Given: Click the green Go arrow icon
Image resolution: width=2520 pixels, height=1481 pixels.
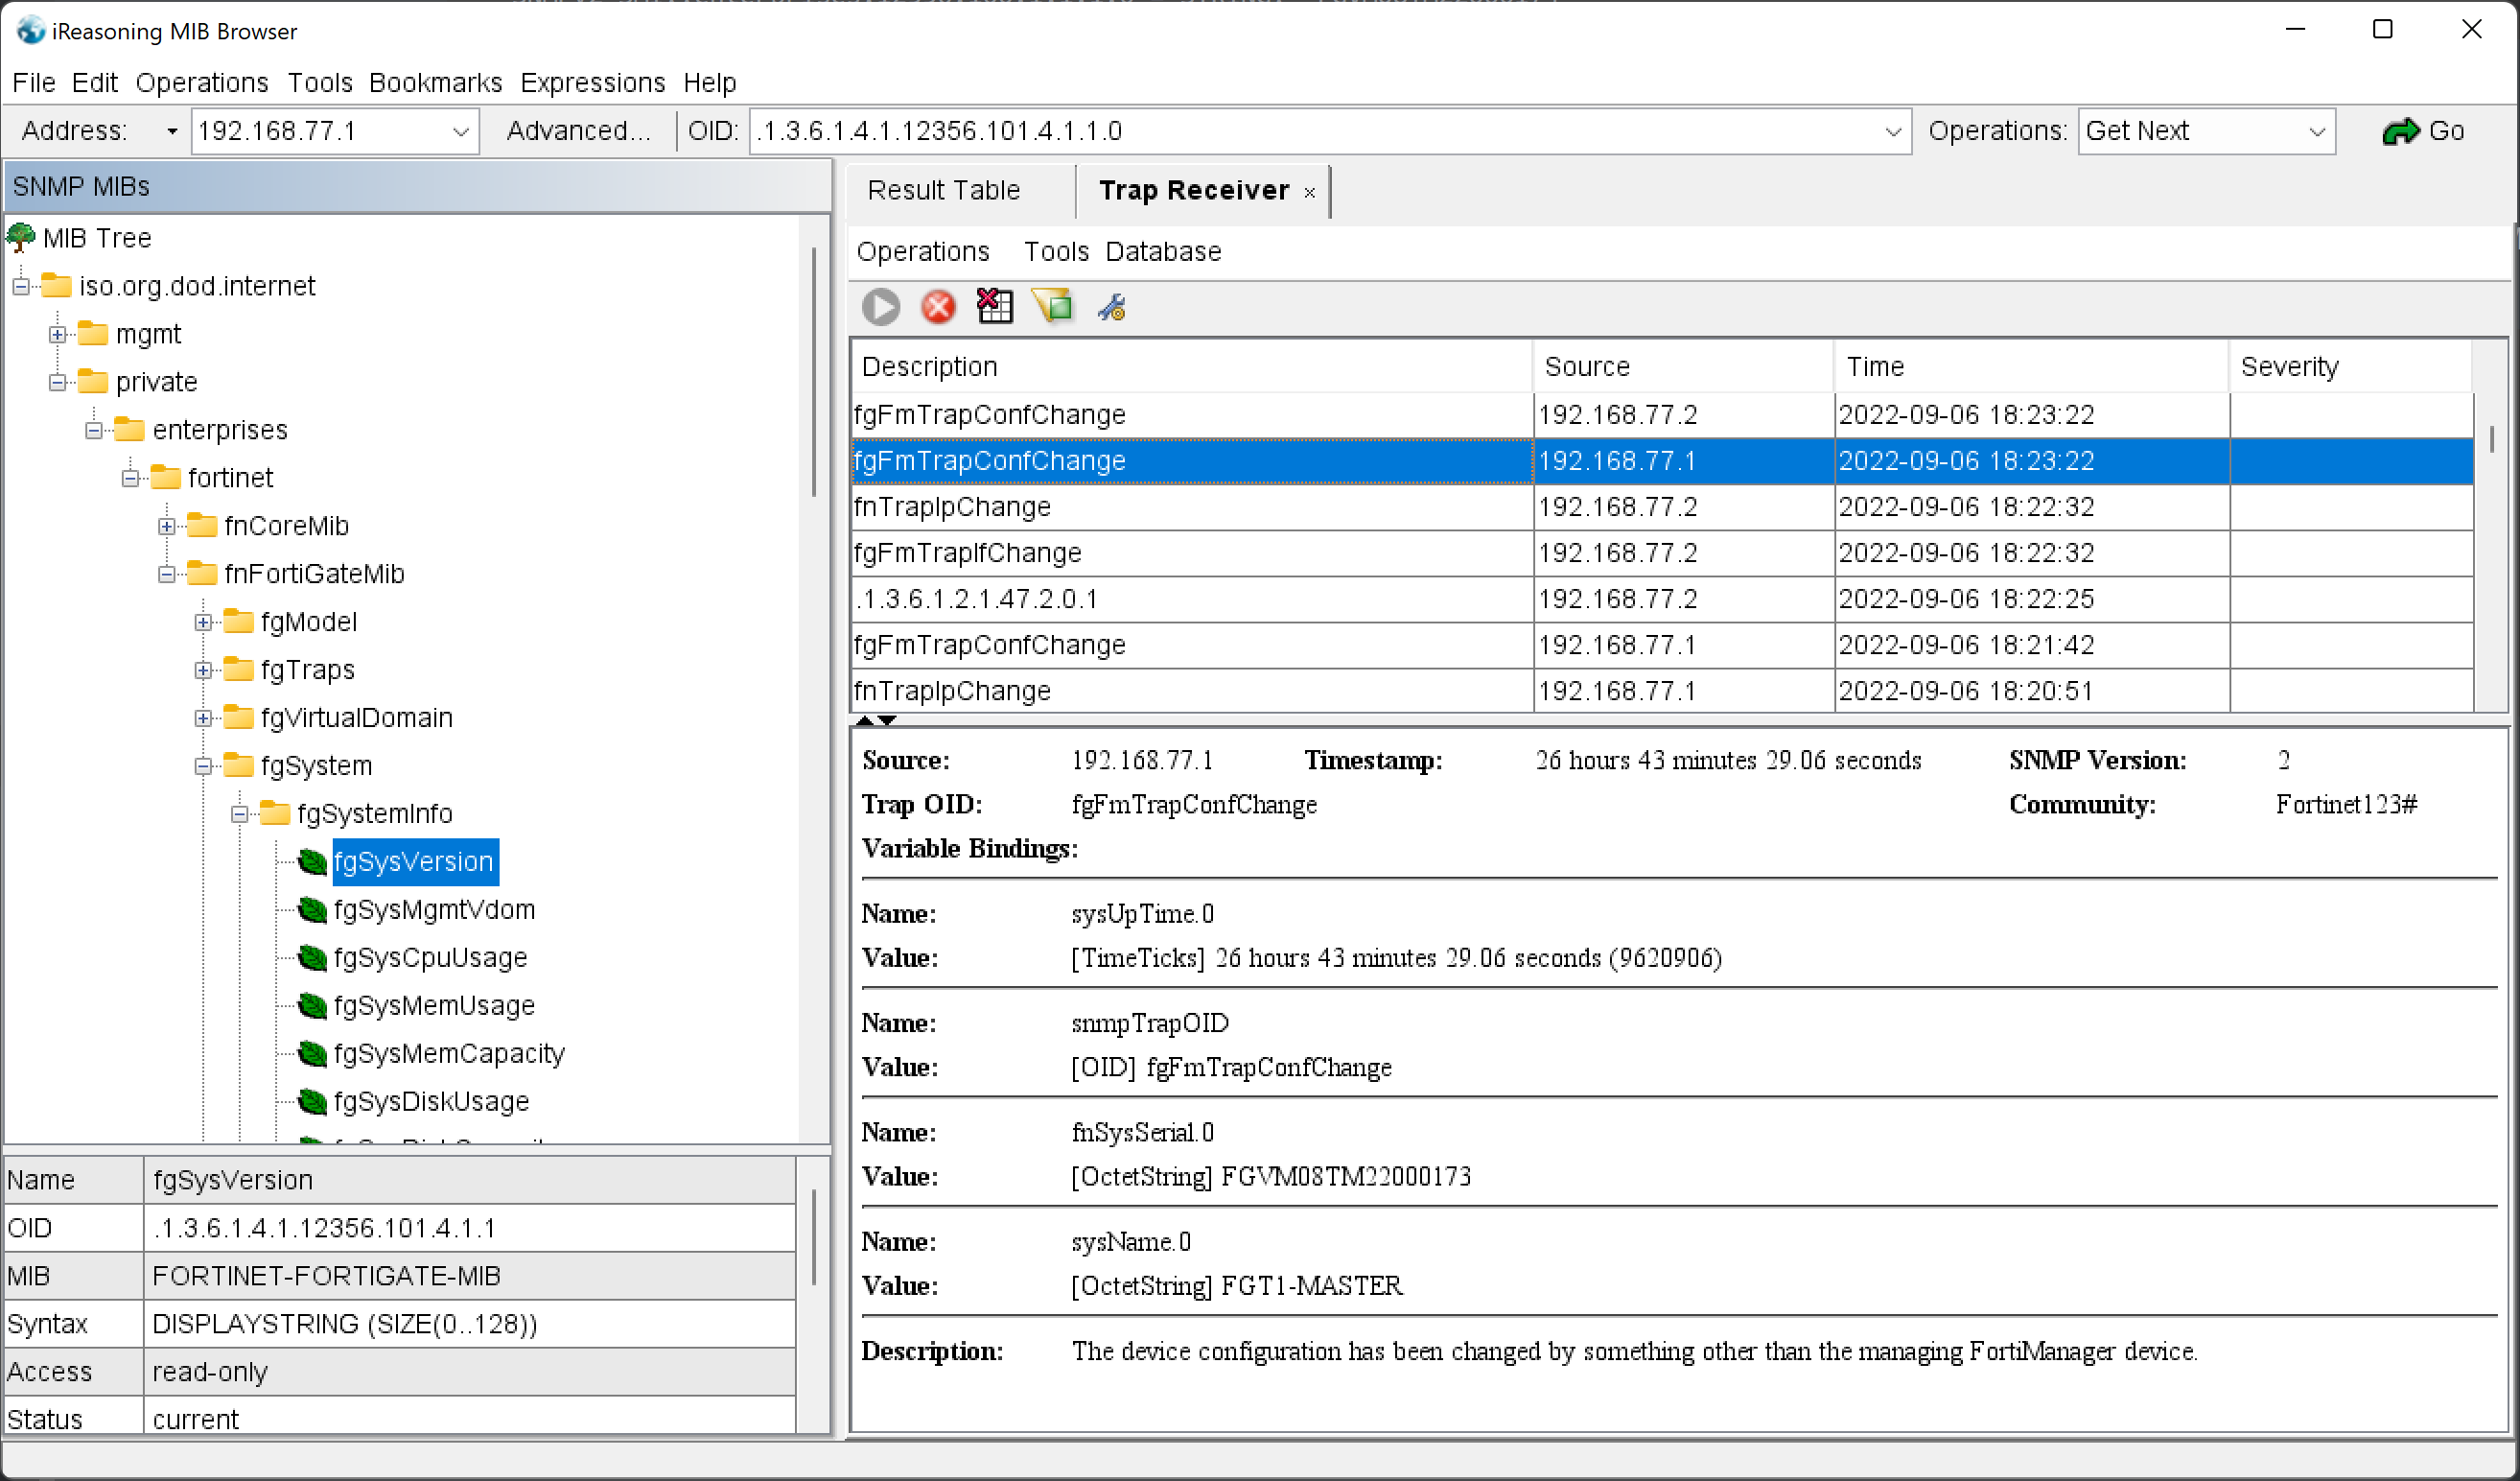Looking at the screenshot, I should 2400,131.
